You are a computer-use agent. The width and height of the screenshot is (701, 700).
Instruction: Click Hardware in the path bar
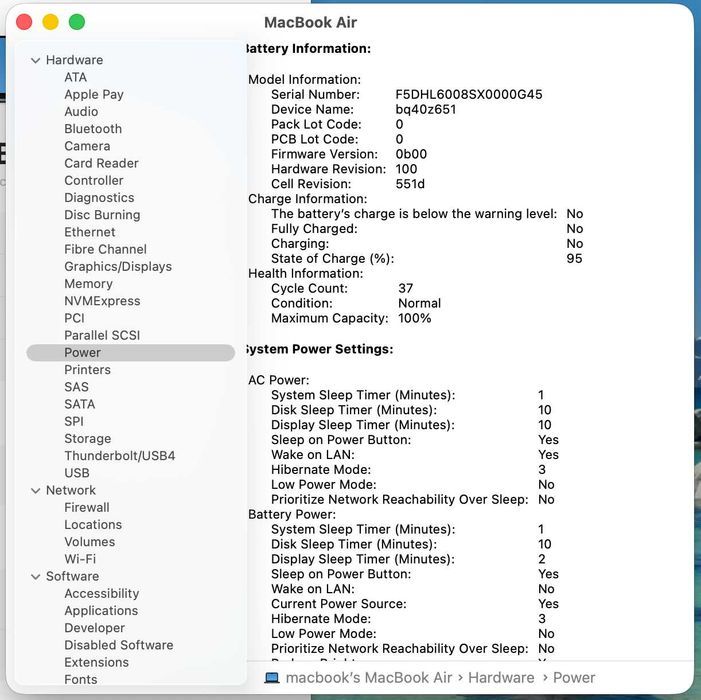click(x=501, y=678)
